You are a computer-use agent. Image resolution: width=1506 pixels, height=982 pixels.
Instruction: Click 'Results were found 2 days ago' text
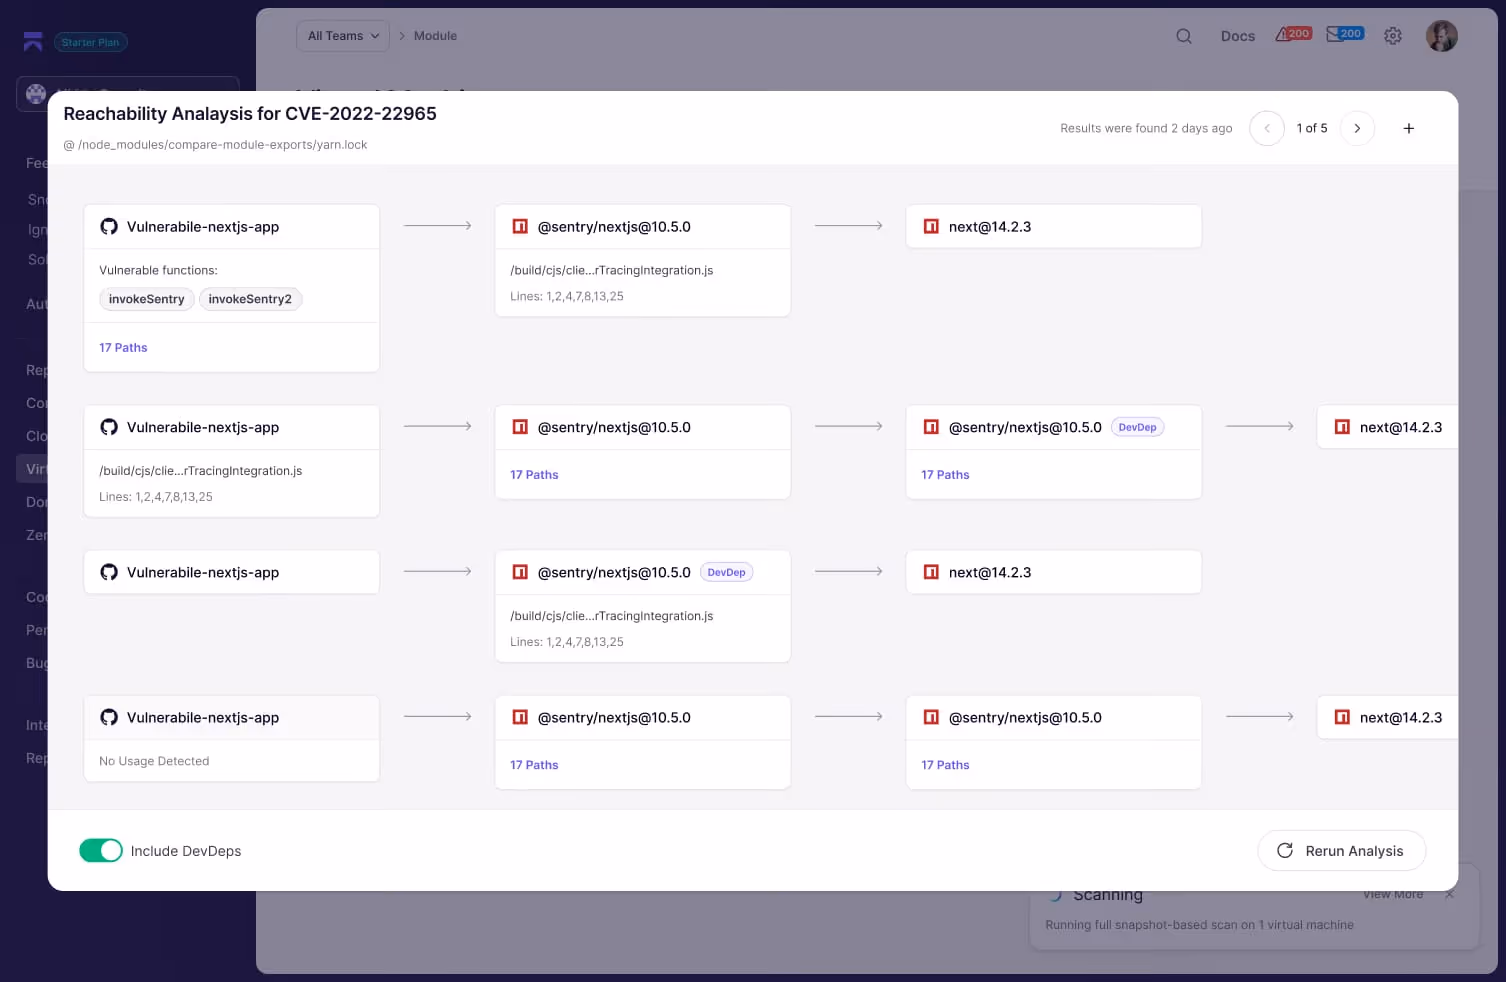point(1146,128)
